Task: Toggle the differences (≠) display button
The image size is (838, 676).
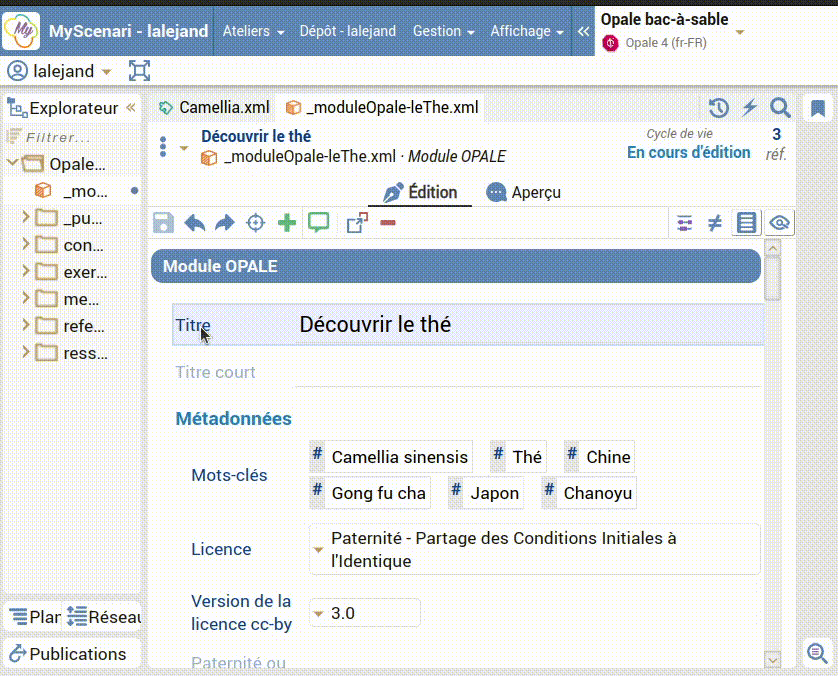Action: pos(714,223)
